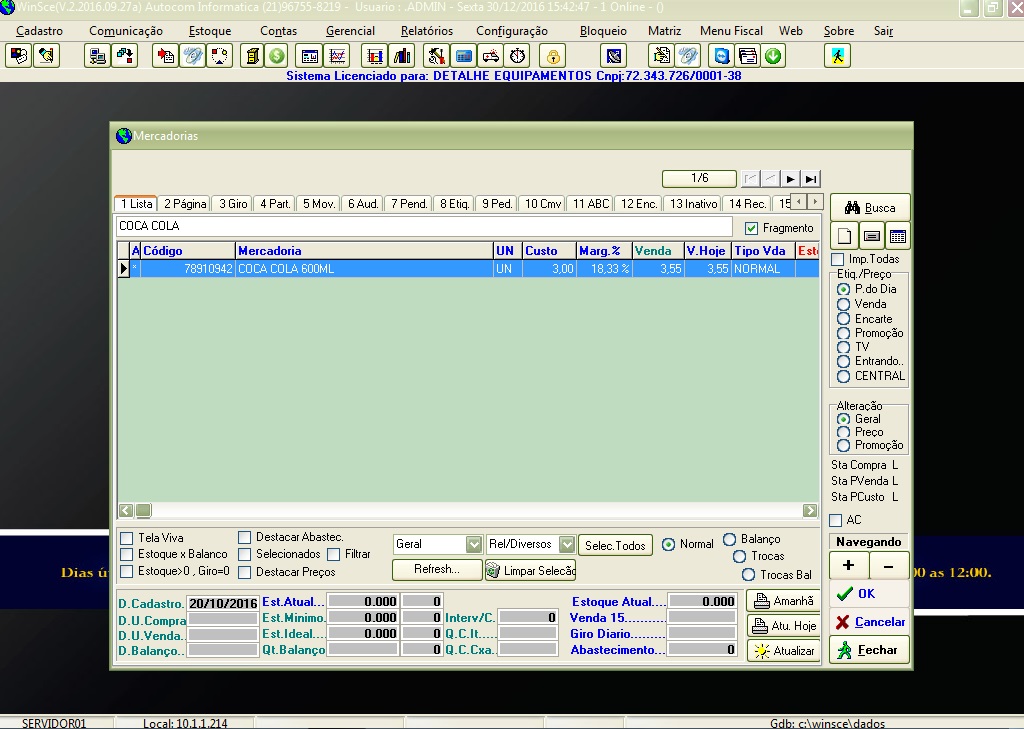Click the blank page icon below Busca
The height and width of the screenshot is (729, 1024).
844,236
